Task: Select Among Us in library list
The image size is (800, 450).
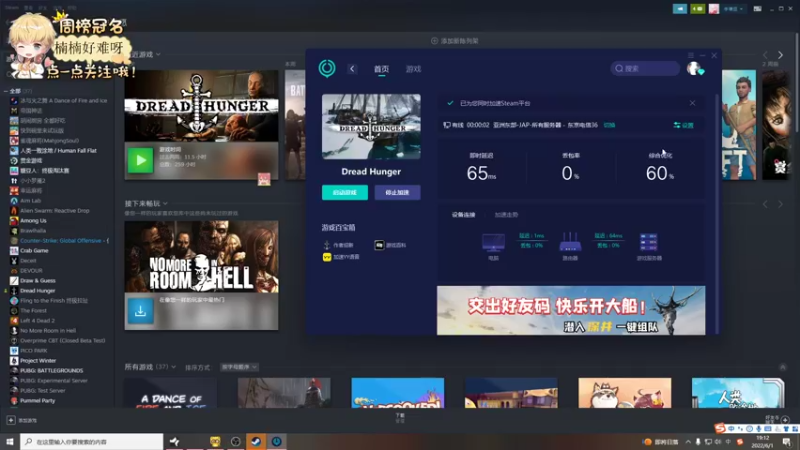Action: point(33,220)
